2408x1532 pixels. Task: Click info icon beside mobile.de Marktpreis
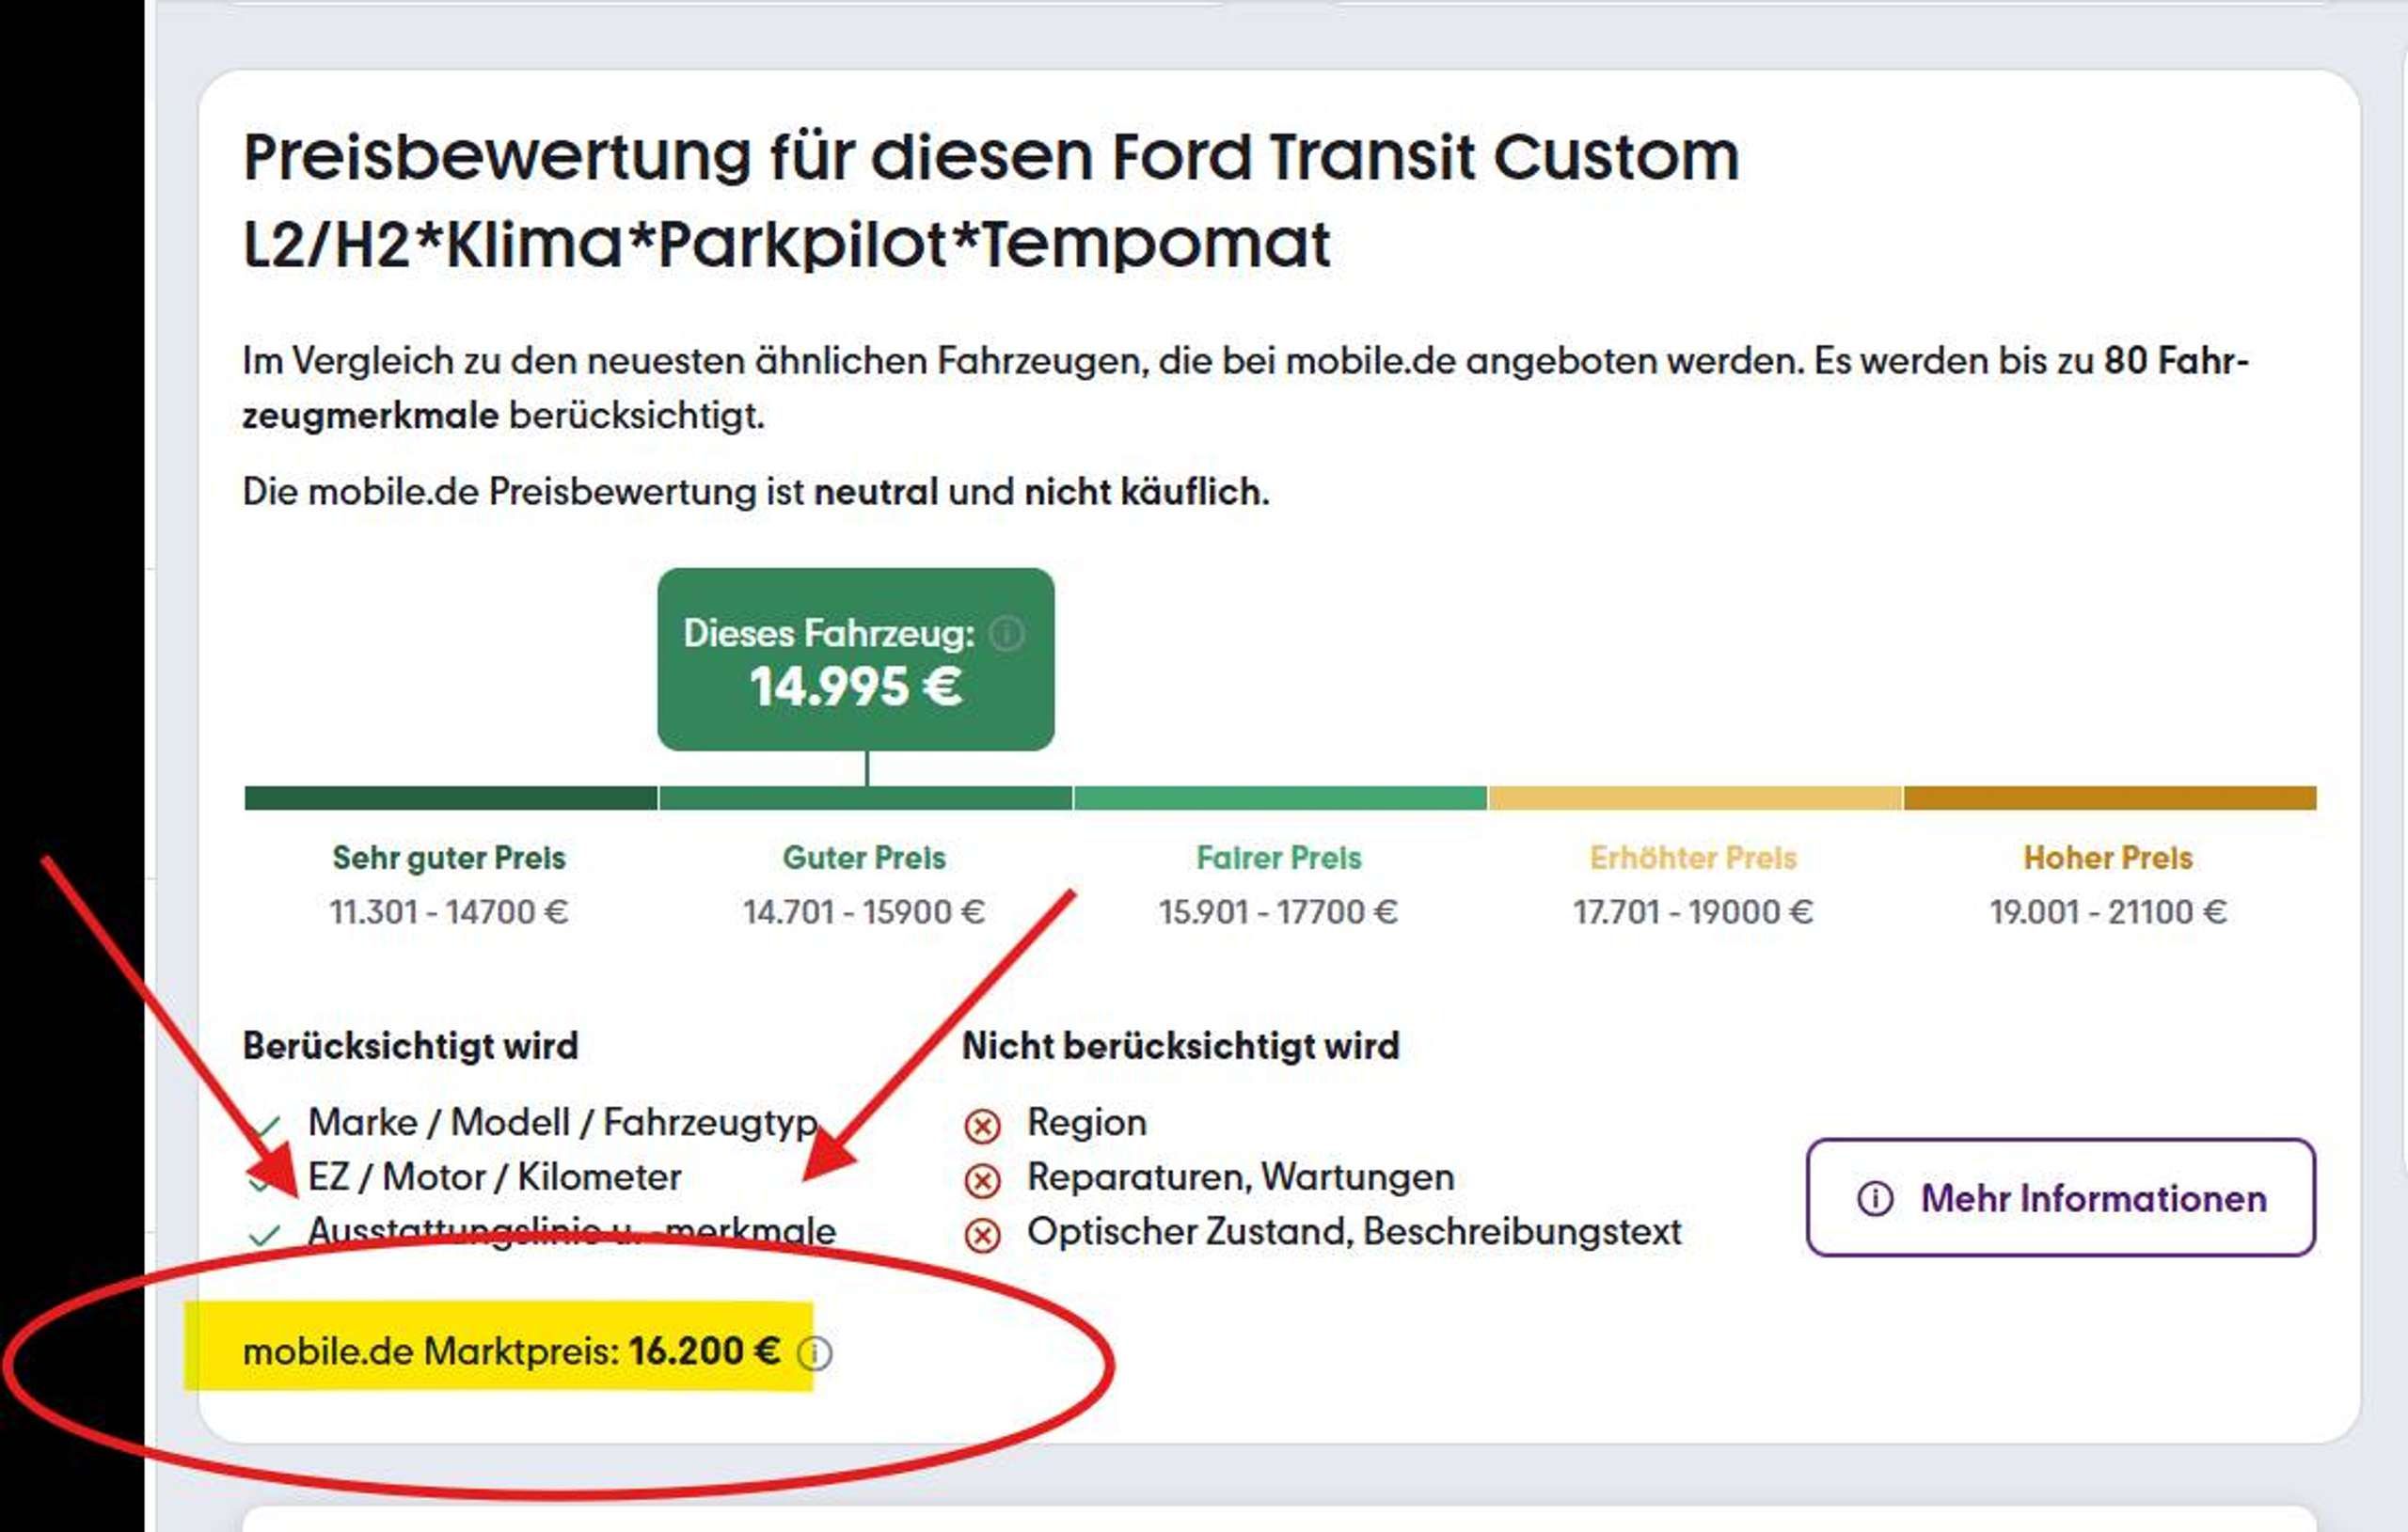point(814,1353)
